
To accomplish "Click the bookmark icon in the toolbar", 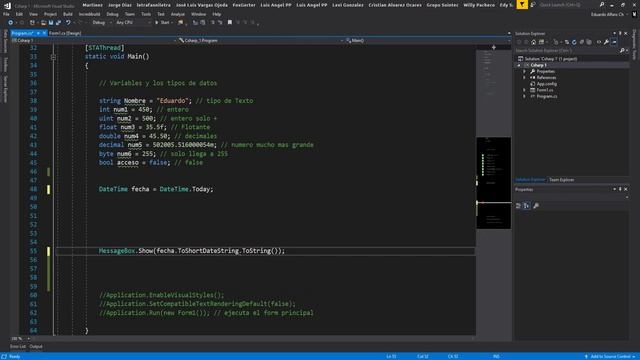I will pyautogui.click(x=230, y=22).
